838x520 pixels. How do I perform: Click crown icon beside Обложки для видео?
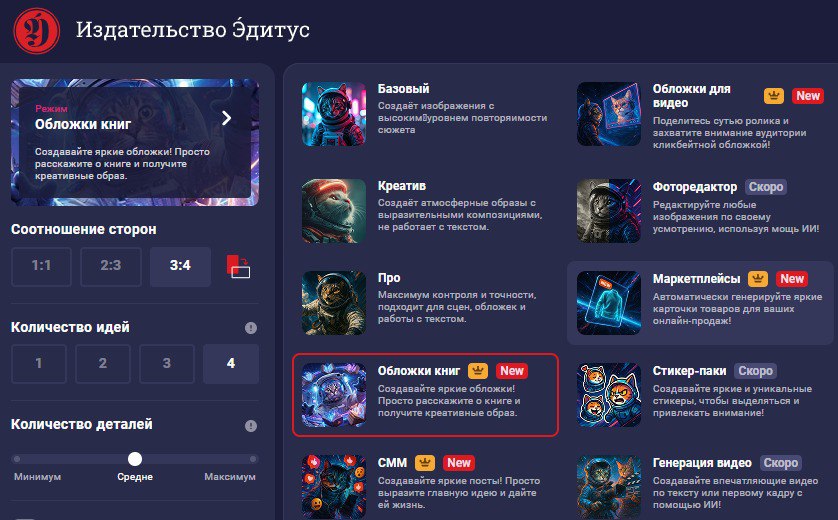[x=774, y=96]
